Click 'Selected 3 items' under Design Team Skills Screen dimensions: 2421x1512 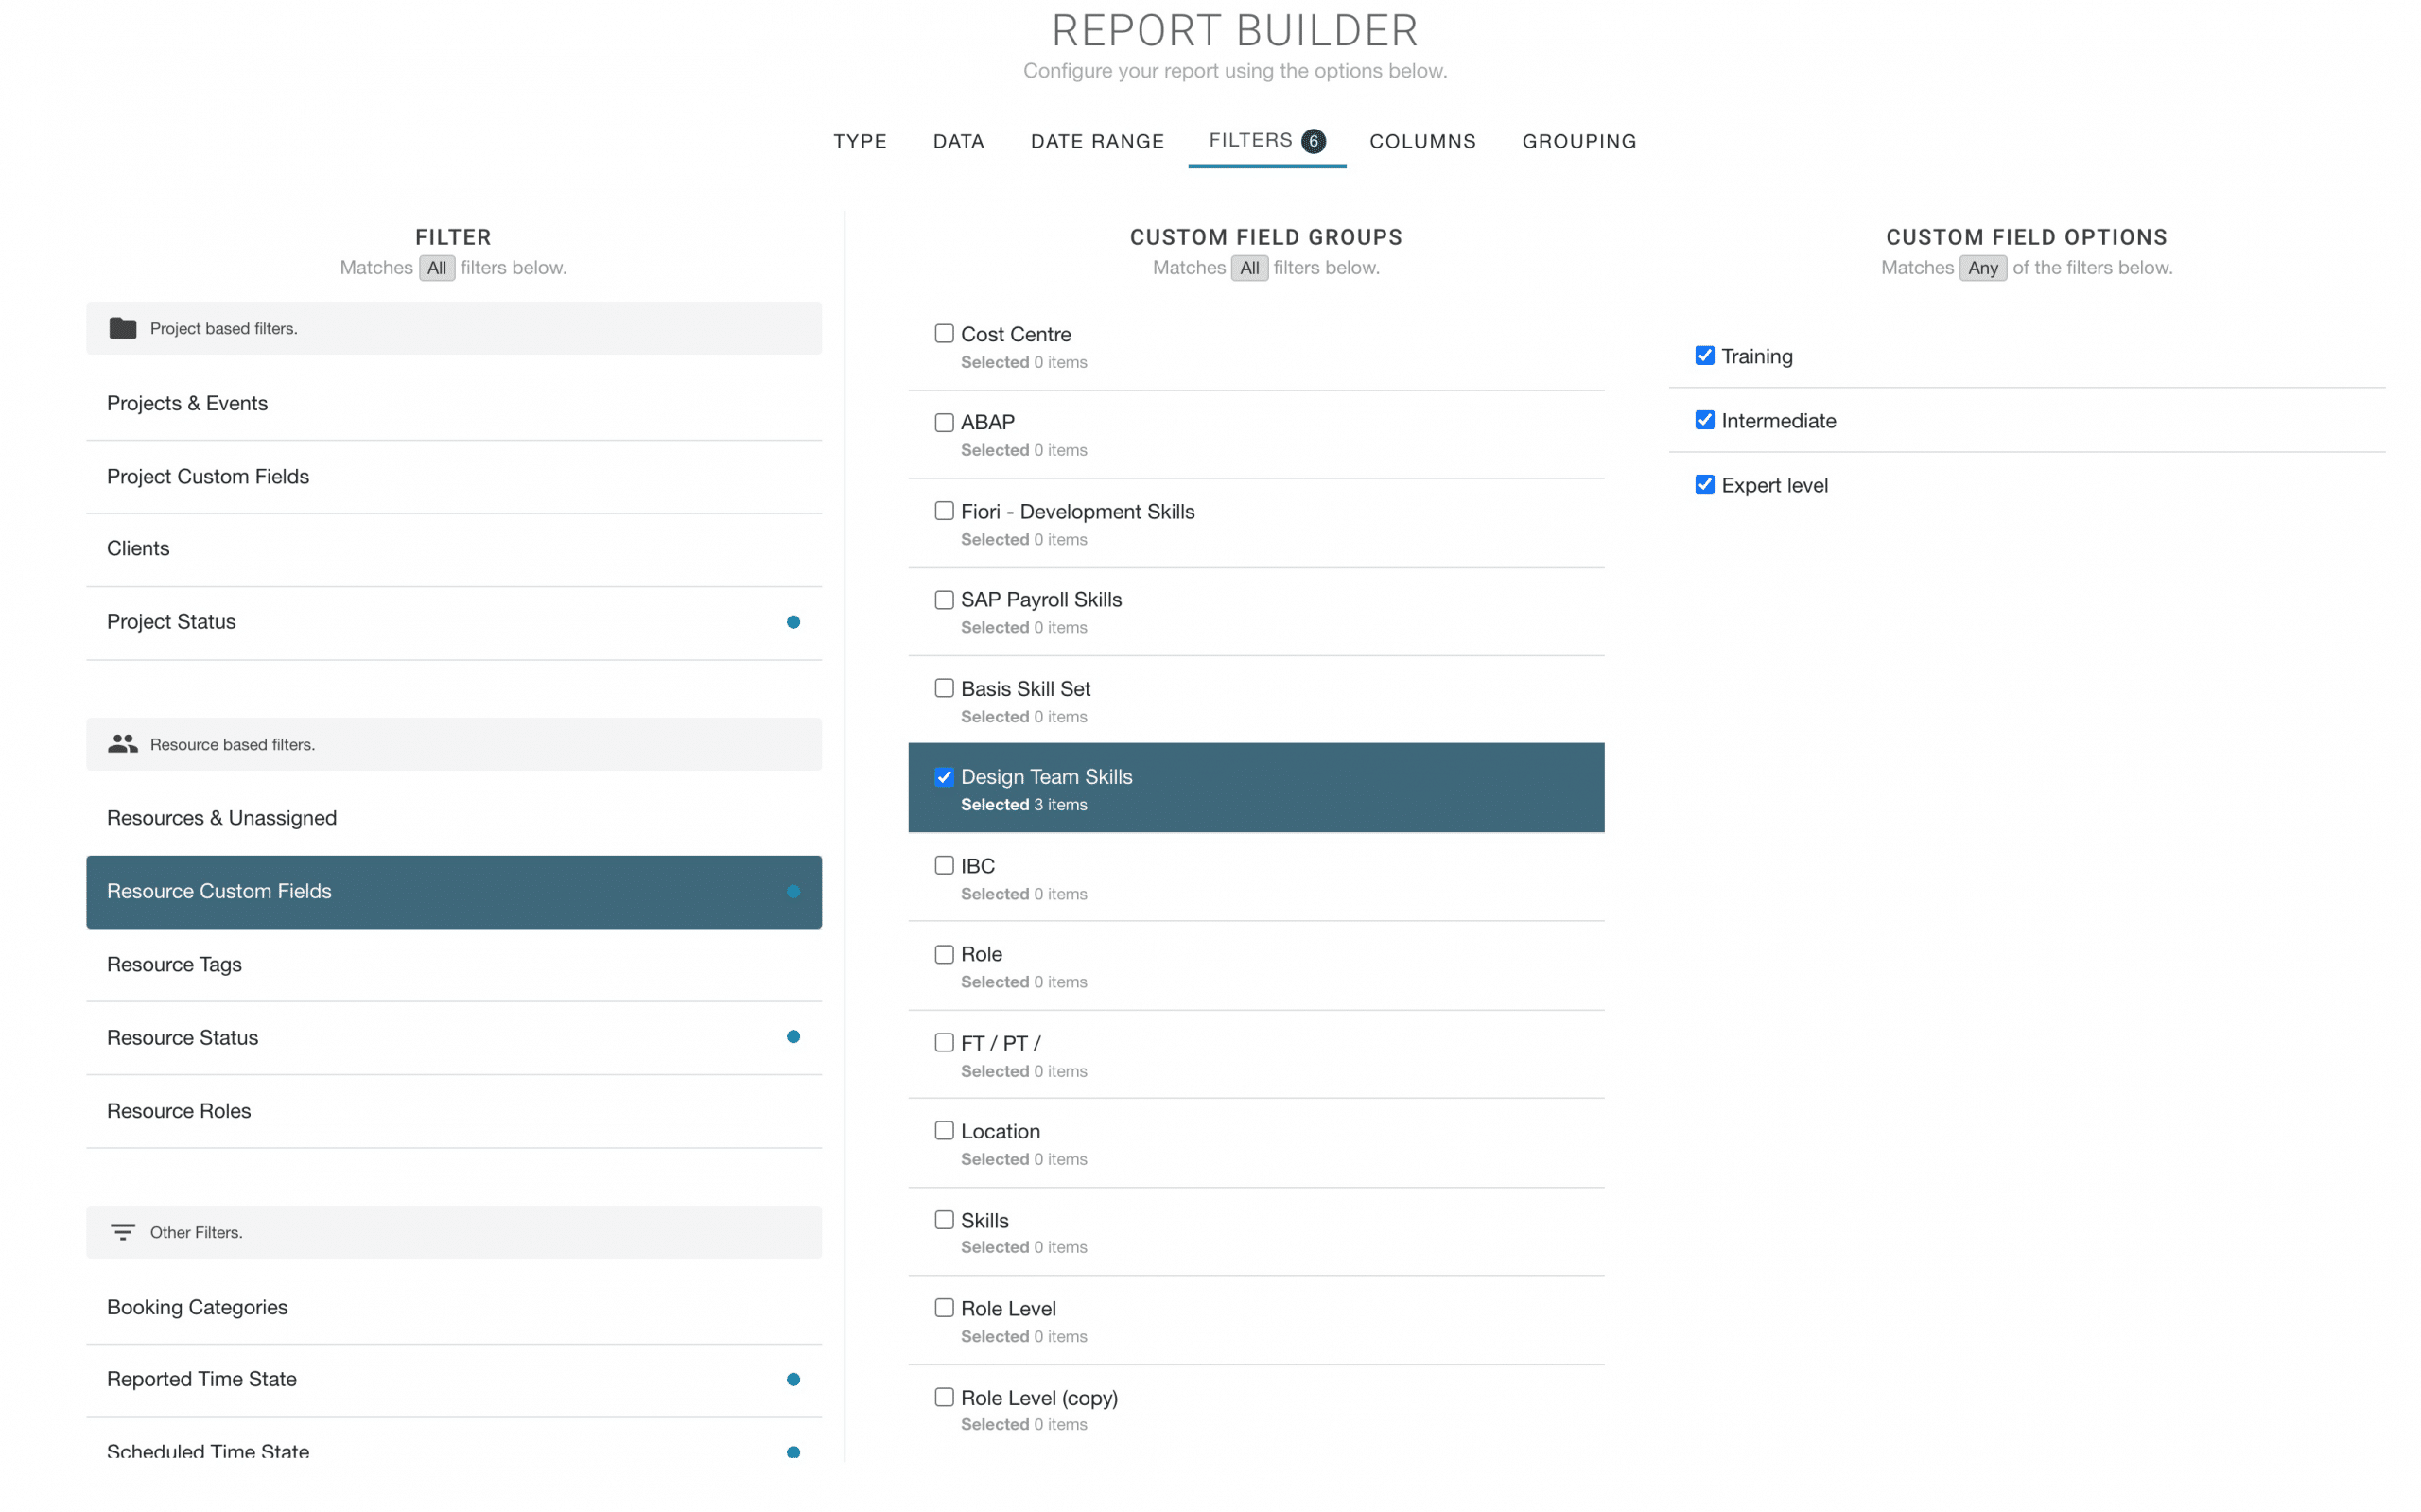1024,805
